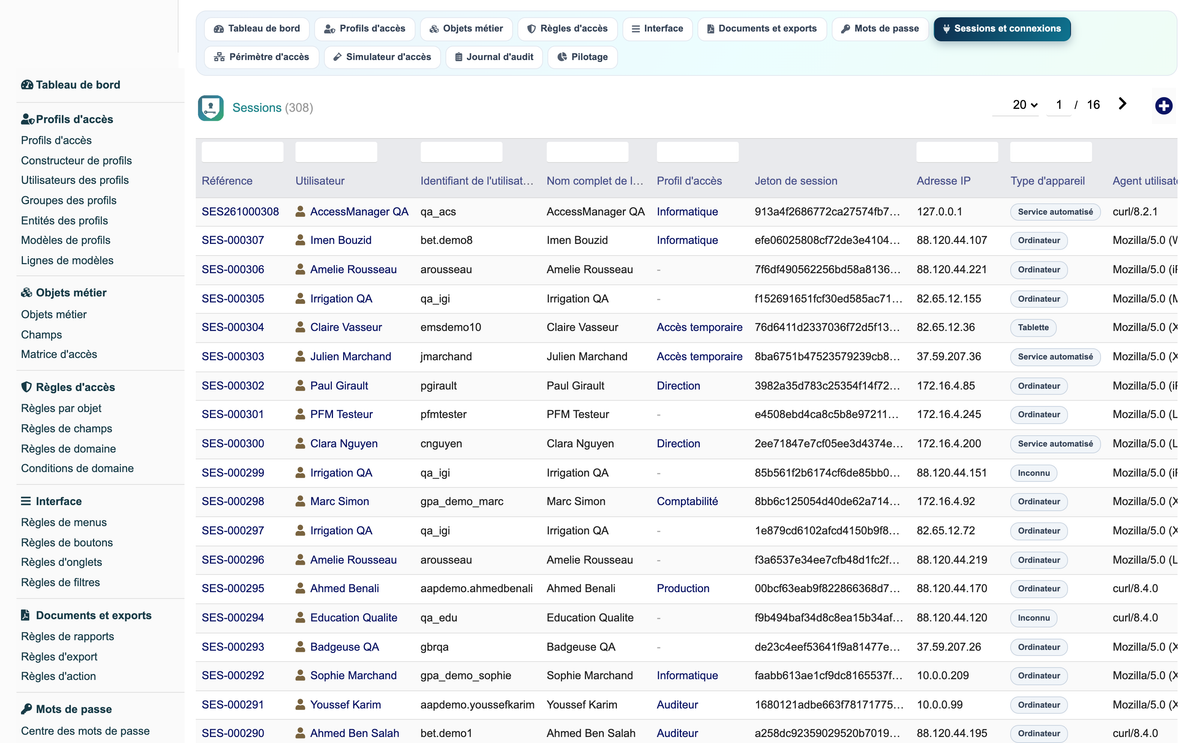The image size is (1200, 743).
Task: Sort by the Référence column header
Action: 227,181
